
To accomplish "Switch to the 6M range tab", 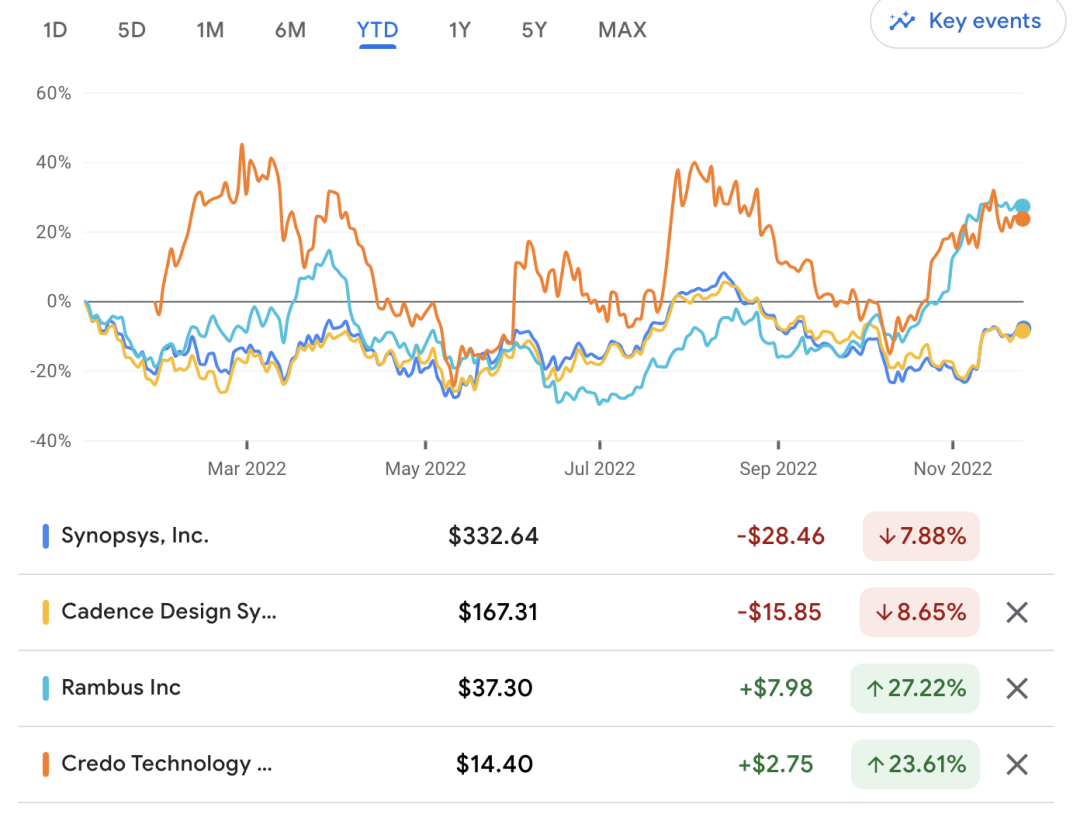I will [x=290, y=30].
